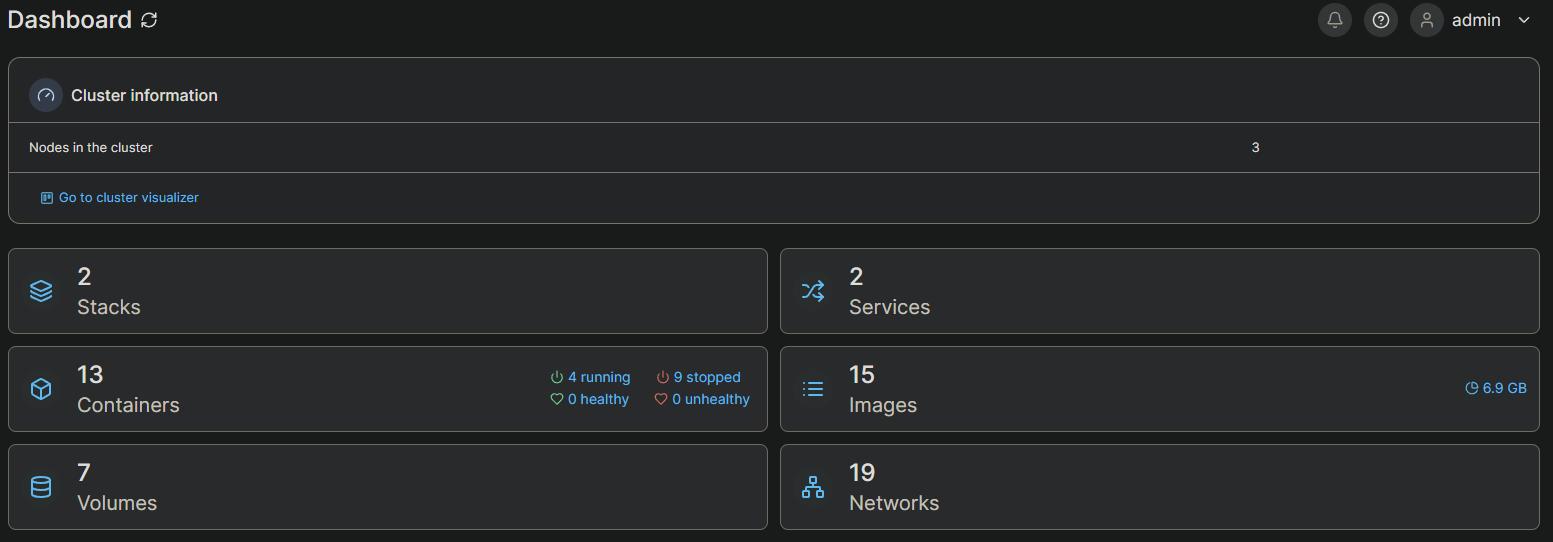Click the help question mark icon
This screenshot has width=1553, height=542.
pos(1380,20)
